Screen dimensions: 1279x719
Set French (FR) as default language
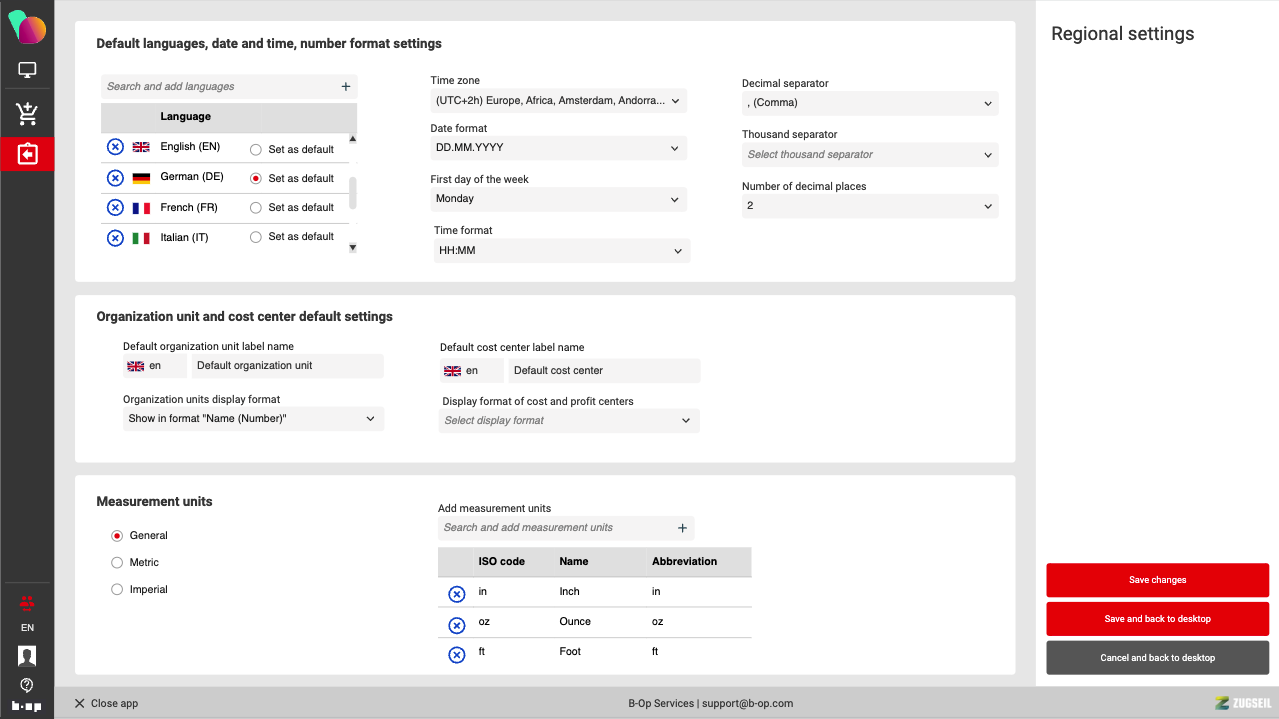pyautogui.click(x=256, y=208)
